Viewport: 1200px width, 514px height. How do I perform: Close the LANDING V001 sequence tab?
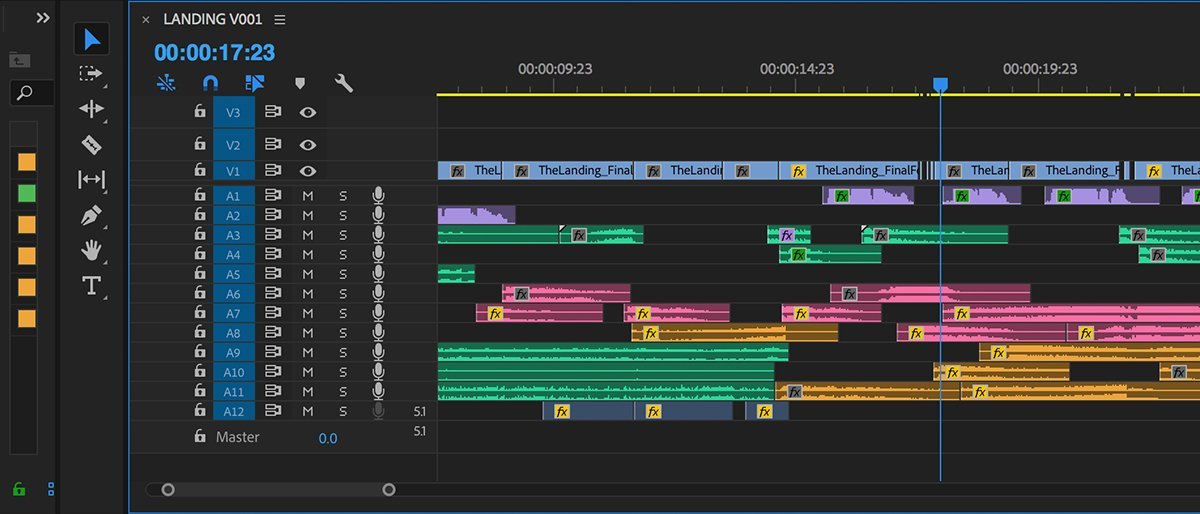click(x=146, y=19)
